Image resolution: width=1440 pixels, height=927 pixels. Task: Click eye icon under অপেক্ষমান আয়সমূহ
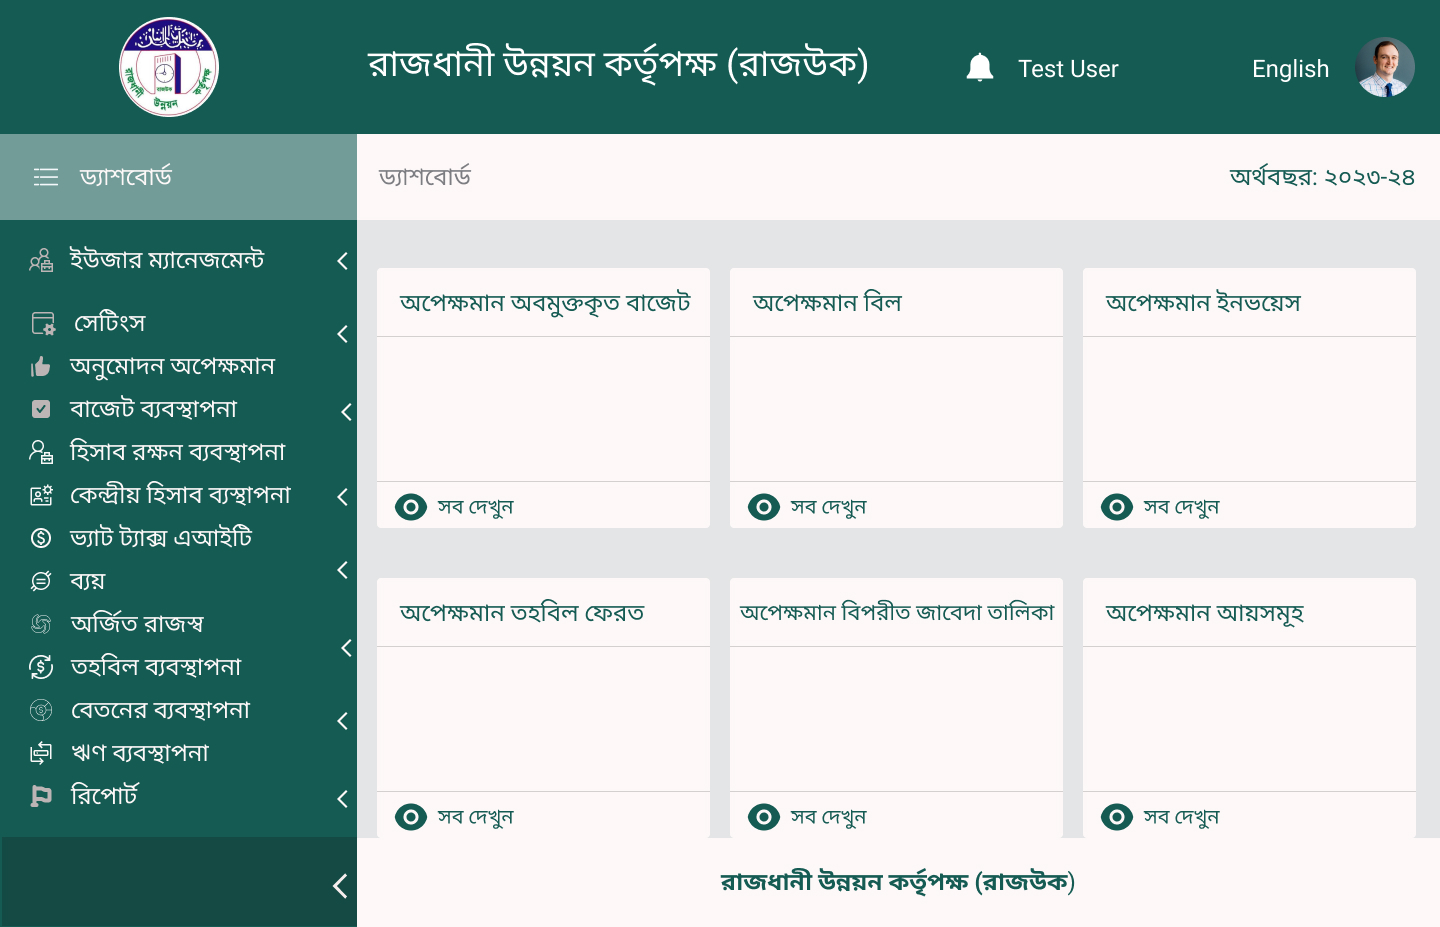click(1117, 817)
